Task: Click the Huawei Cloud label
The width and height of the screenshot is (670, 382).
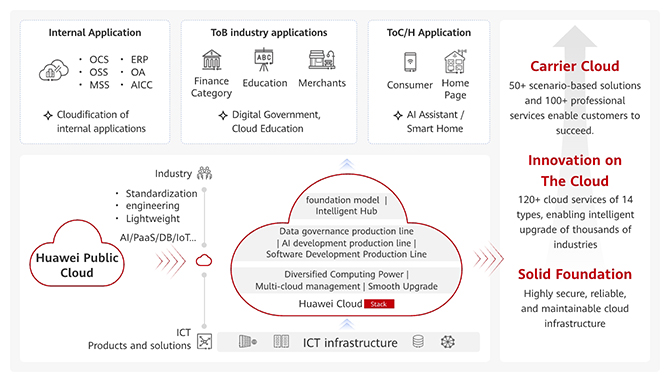Action: click(x=330, y=304)
